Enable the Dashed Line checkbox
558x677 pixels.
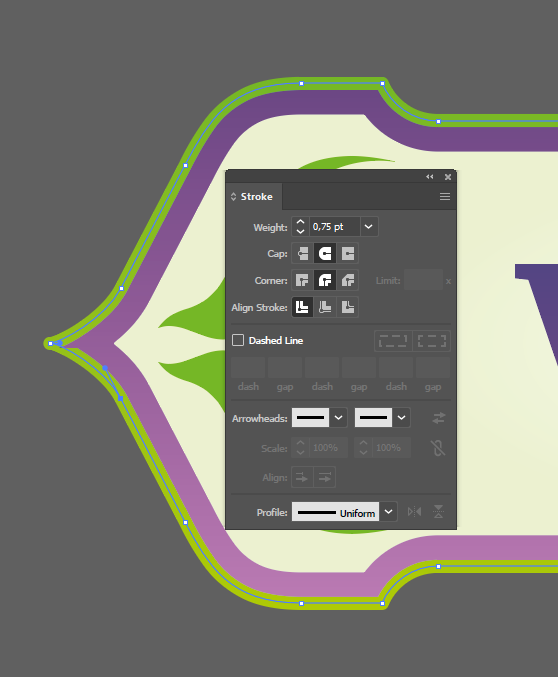tap(238, 340)
